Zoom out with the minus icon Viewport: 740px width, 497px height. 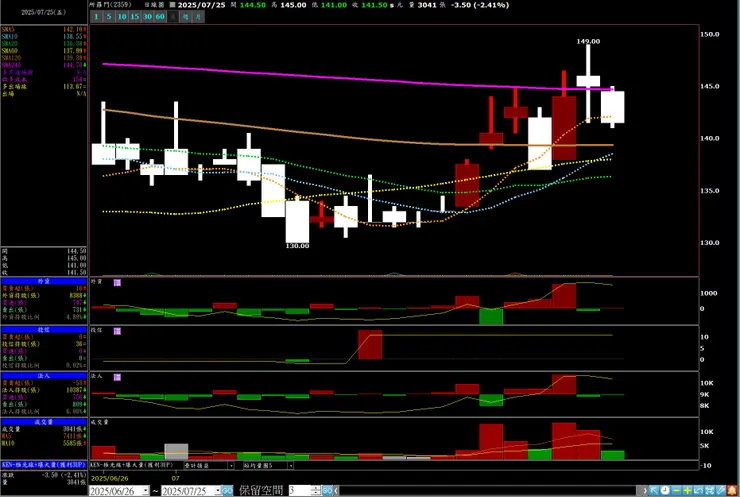click(676, 490)
